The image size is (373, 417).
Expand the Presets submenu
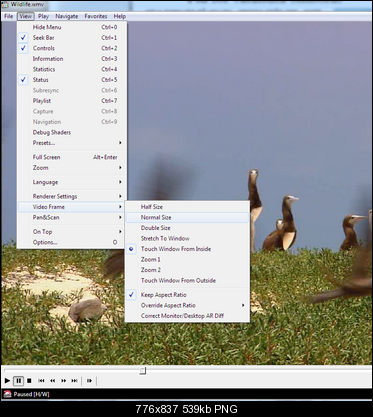(72, 143)
